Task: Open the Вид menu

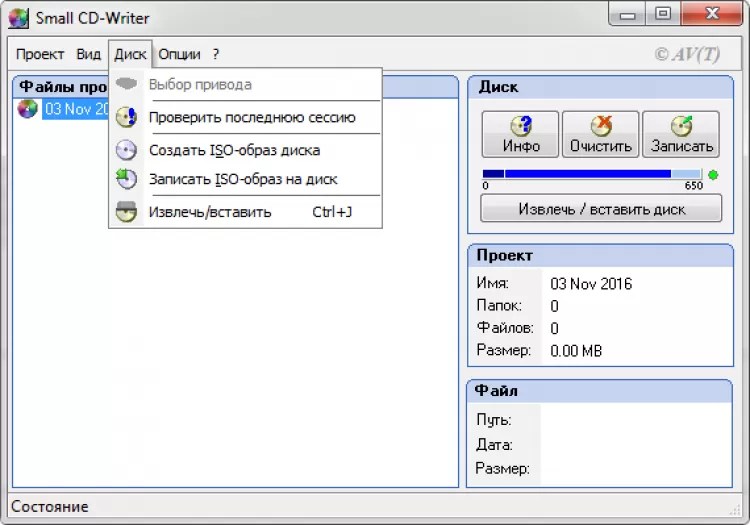Action: 88,54
